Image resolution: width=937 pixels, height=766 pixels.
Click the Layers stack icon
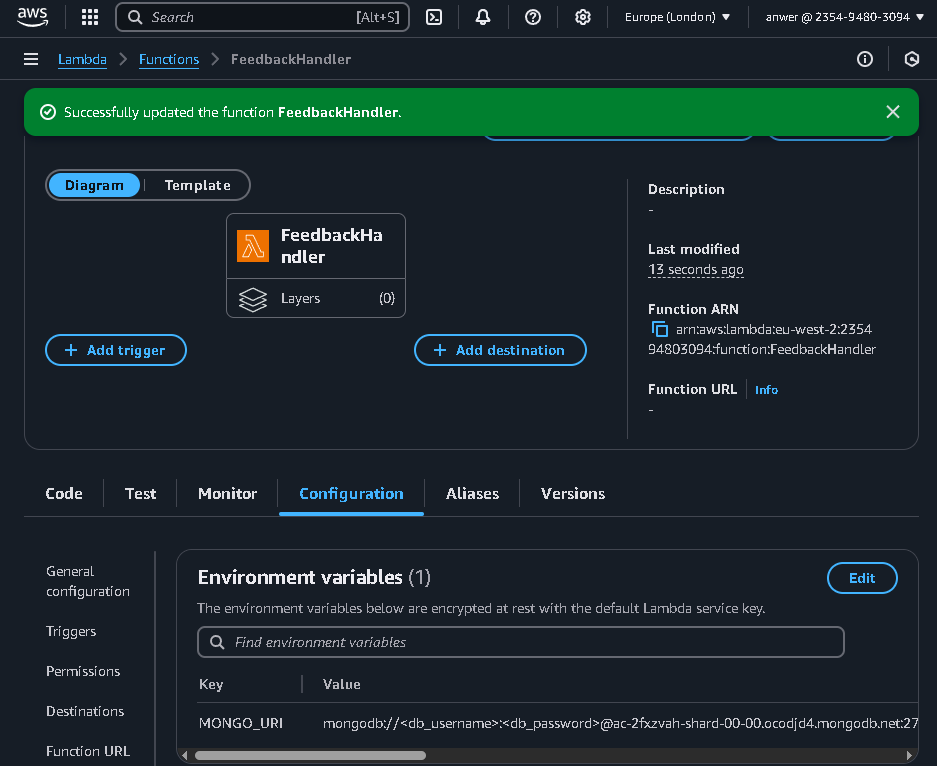coord(253,299)
